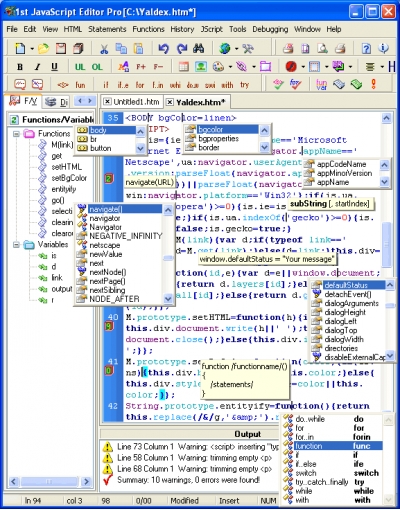Select the F/V panel tab
400x510 pixels.
(x=24, y=101)
